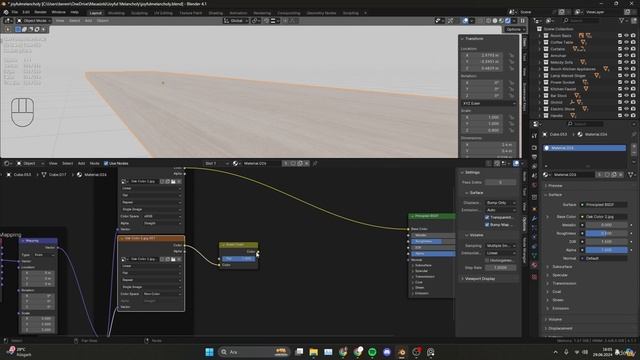Disable rendering of Armchair collection

coord(633,56)
